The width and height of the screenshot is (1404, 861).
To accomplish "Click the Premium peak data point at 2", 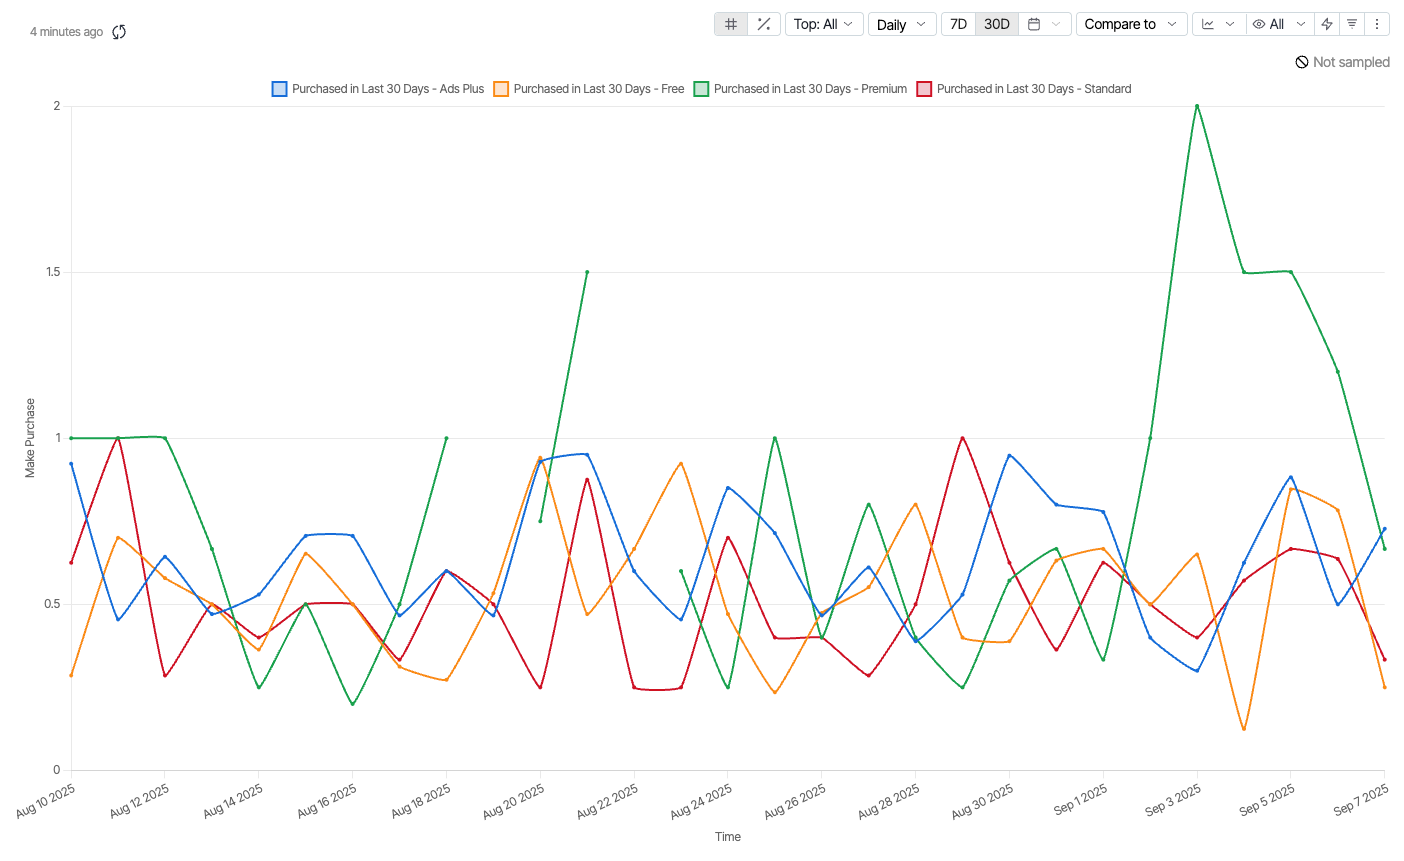I will (x=1197, y=106).
